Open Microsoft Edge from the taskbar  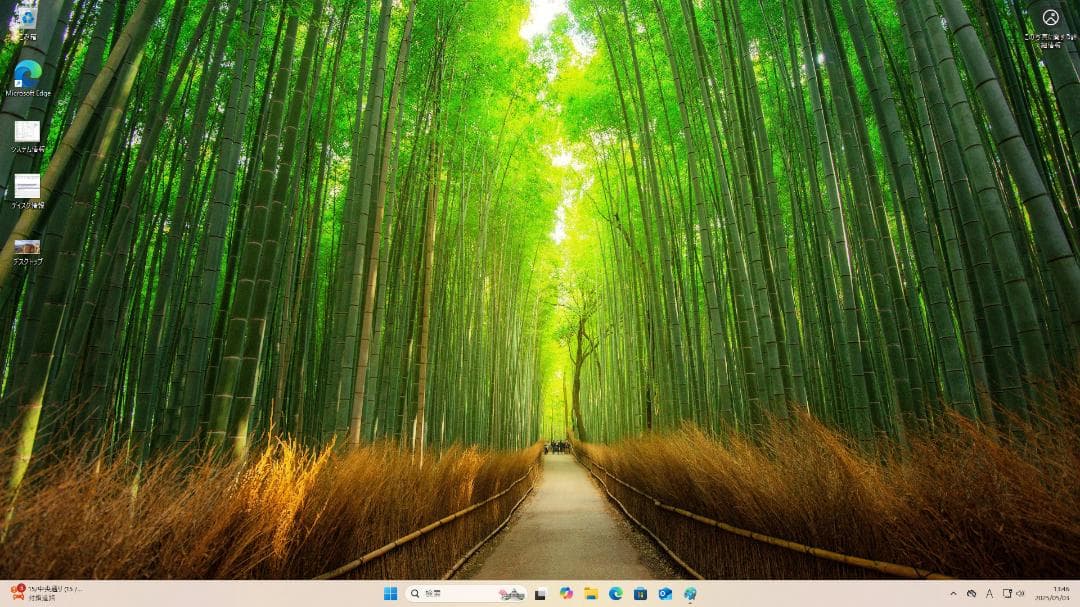click(616, 591)
